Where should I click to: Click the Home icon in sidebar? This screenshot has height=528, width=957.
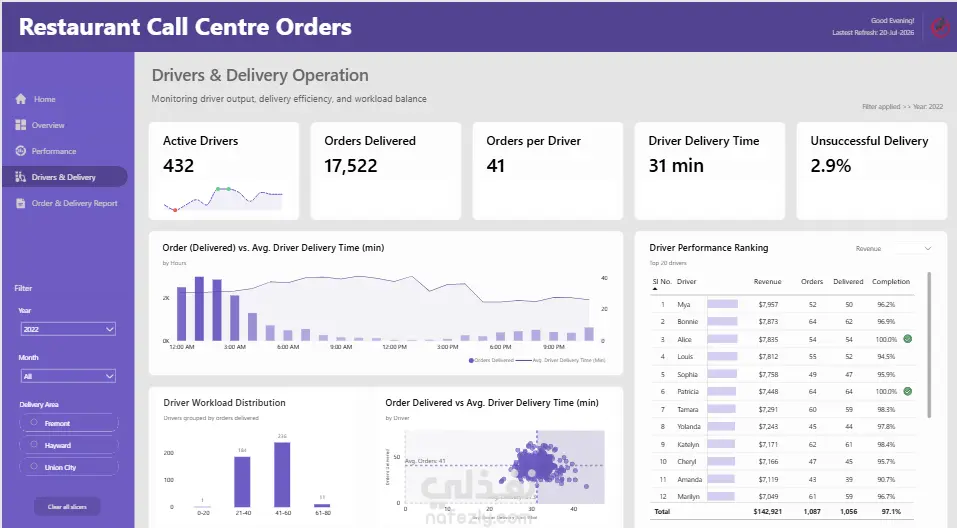point(21,99)
